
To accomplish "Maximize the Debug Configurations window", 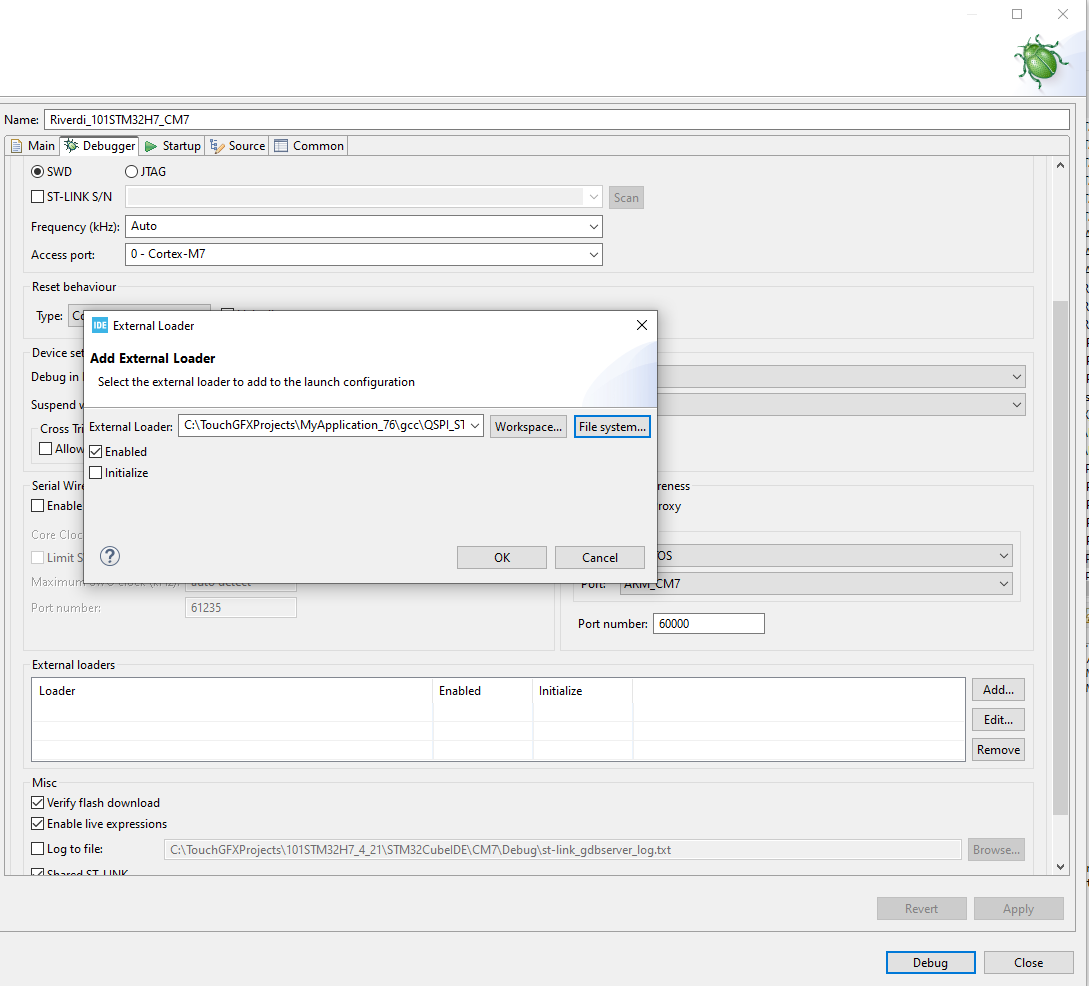I will [x=1017, y=14].
